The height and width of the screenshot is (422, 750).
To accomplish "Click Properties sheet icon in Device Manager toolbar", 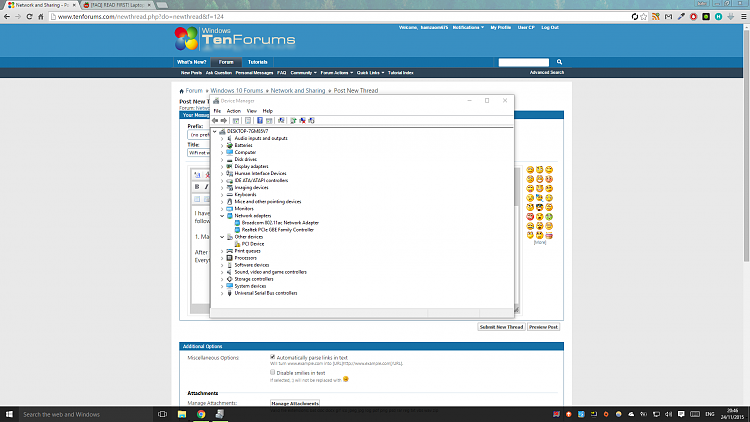I will pos(248,121).
